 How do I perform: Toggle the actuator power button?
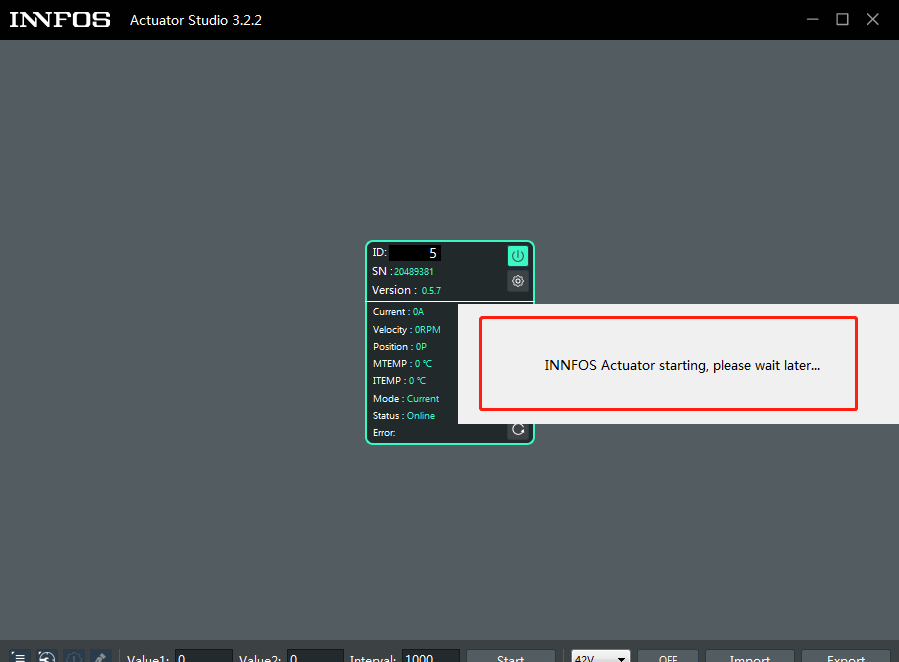point(517,256)
